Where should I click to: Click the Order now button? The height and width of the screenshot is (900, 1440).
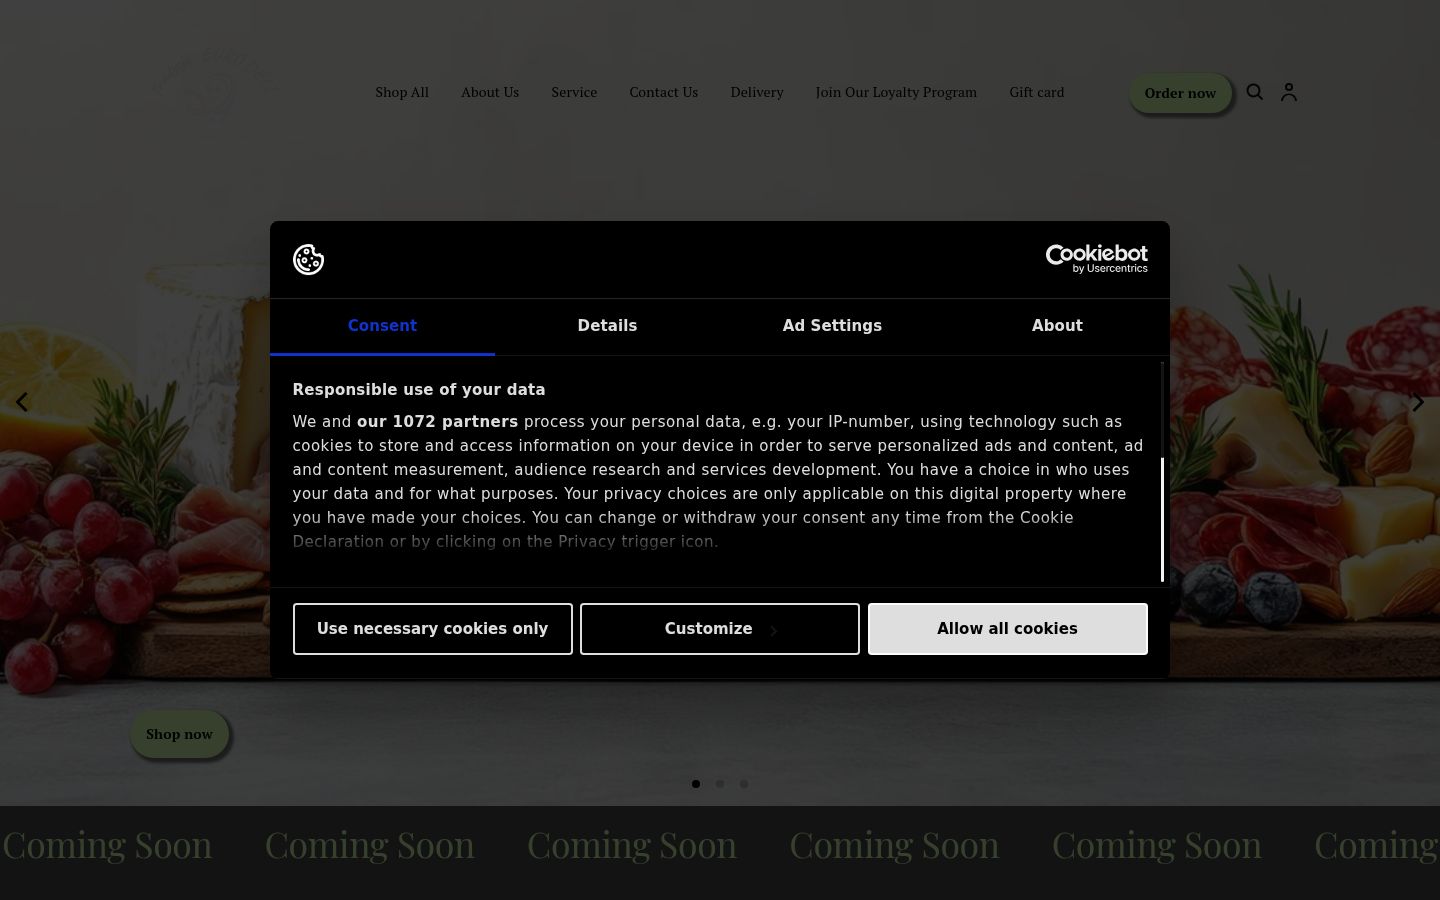click(1180, 93)
